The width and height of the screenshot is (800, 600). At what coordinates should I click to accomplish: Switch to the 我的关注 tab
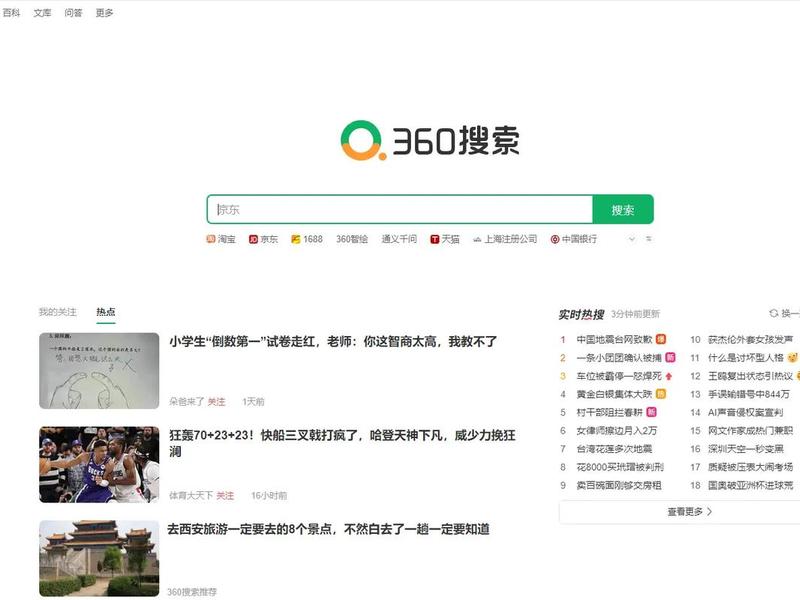[x=58, y=312]
